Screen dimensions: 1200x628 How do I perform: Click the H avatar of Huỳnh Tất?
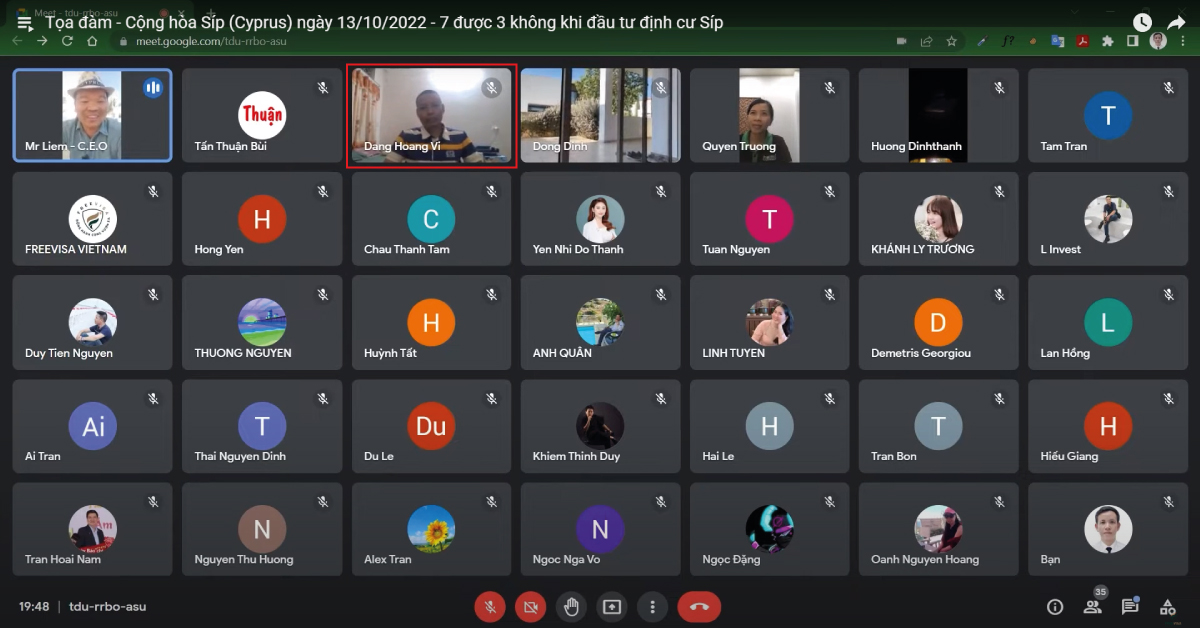pos(431,322)
